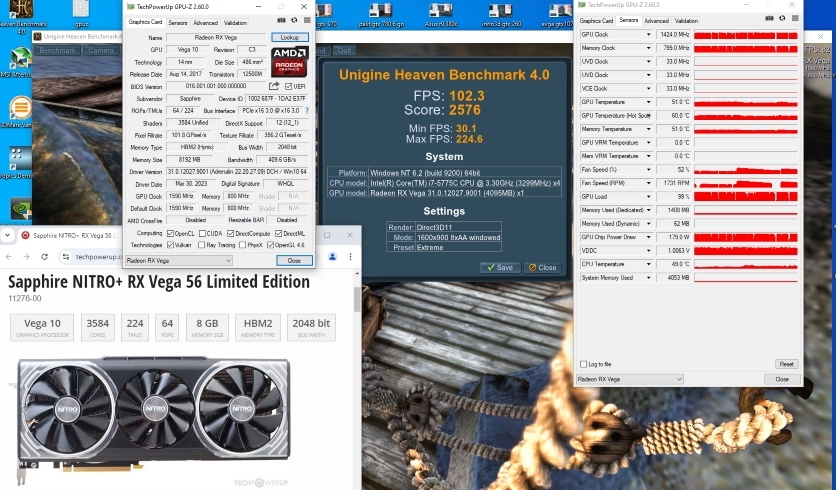Image resolution: width=836 pixels, height=490 pixels.
Task: Expand Fan Speed (RPM) sensor dropdown
Action: (x=648, y=183)
